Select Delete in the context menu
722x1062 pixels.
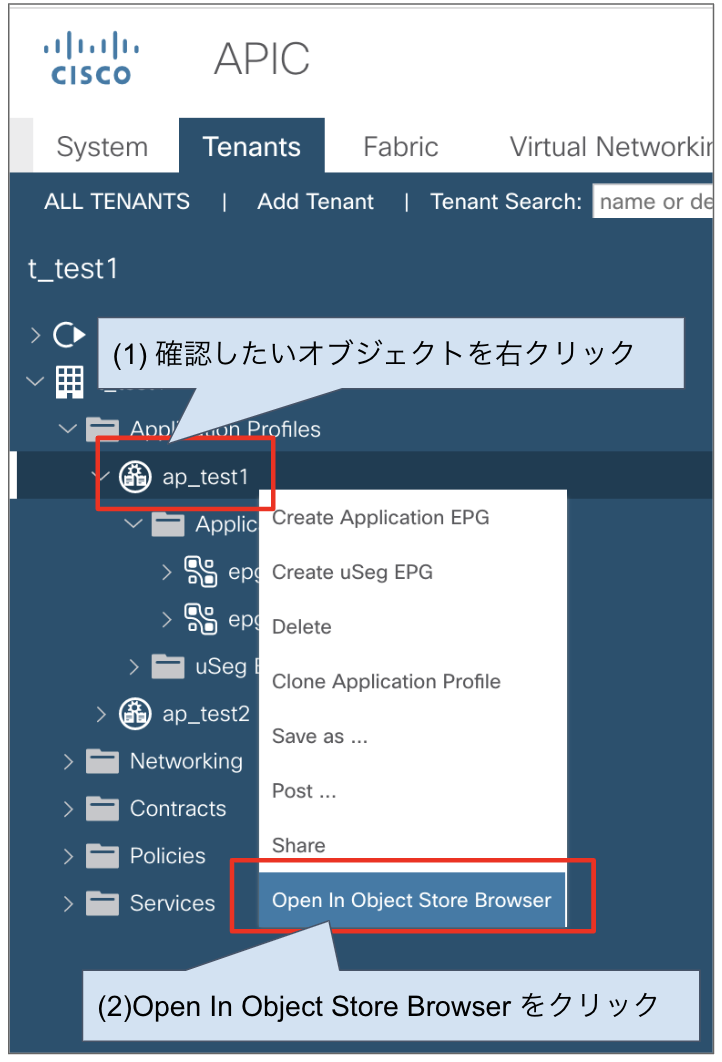point(412,627)
